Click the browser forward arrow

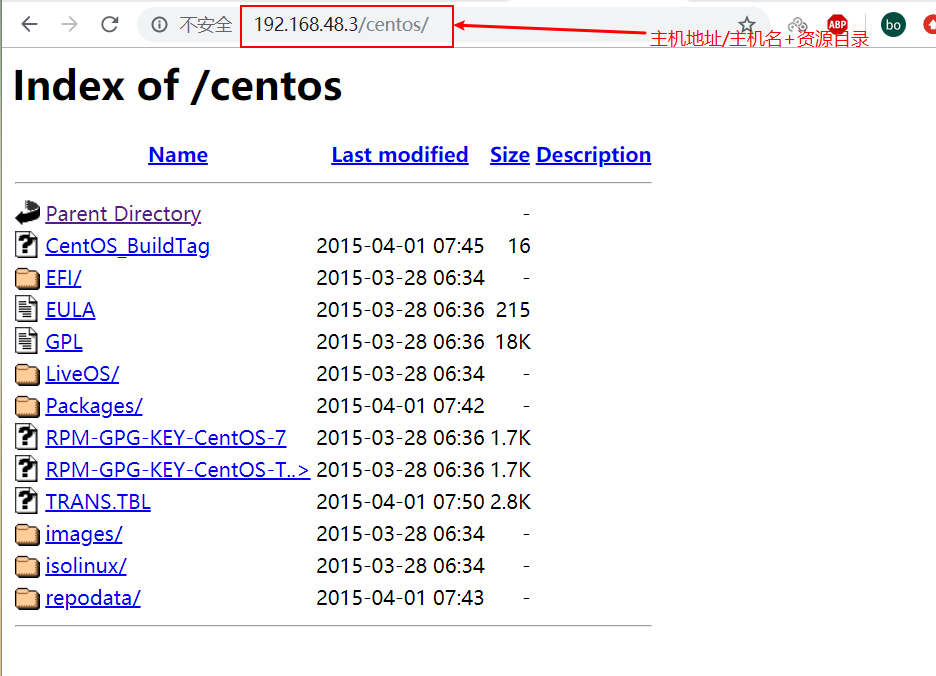(69, 24)
